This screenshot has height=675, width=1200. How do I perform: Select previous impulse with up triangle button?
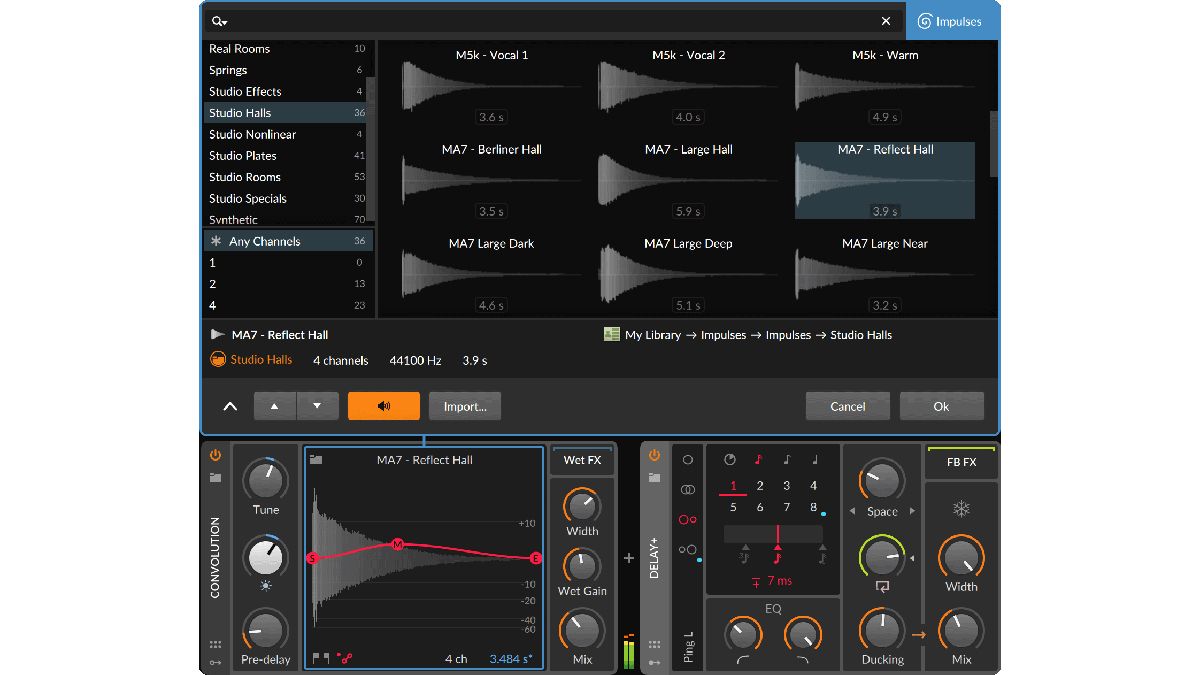[x=275, y=406]
